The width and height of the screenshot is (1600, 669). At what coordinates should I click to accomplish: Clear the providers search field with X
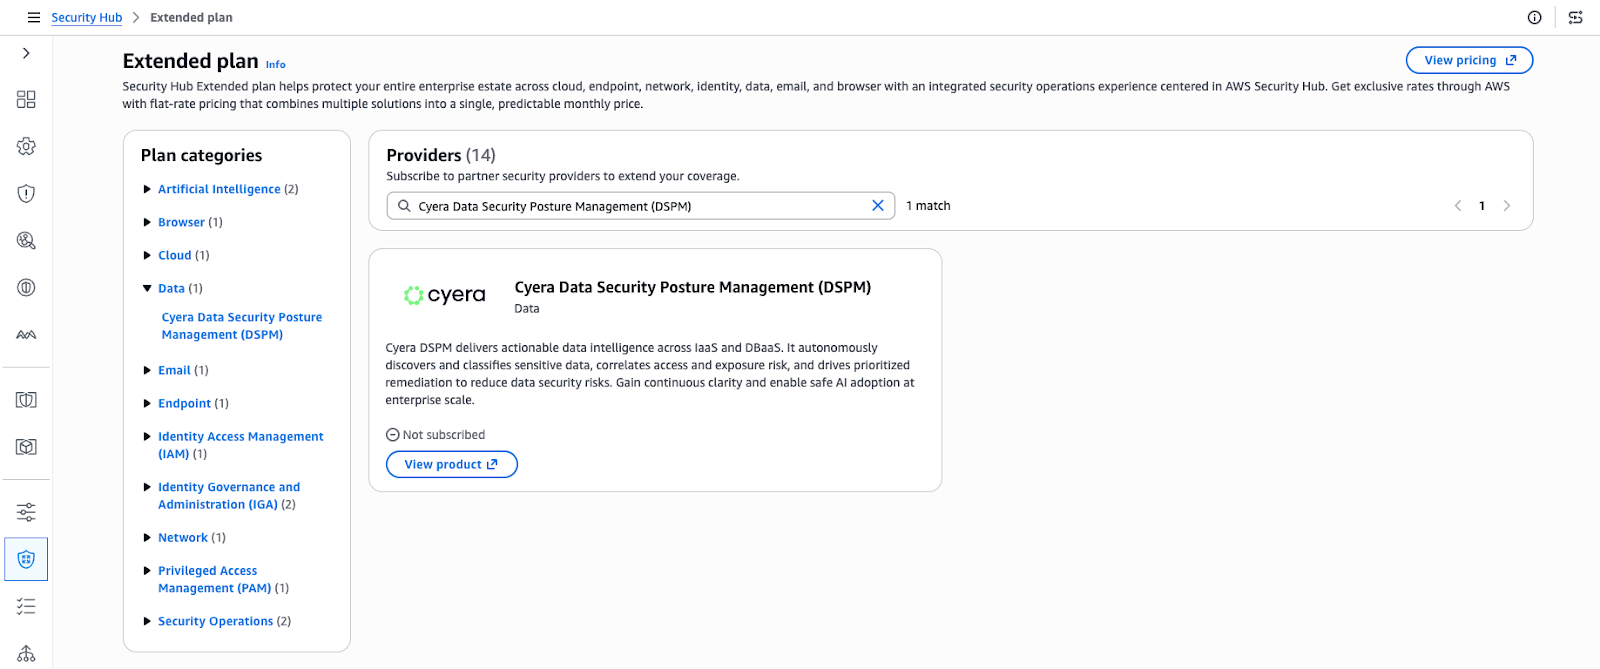click(878, 205)
